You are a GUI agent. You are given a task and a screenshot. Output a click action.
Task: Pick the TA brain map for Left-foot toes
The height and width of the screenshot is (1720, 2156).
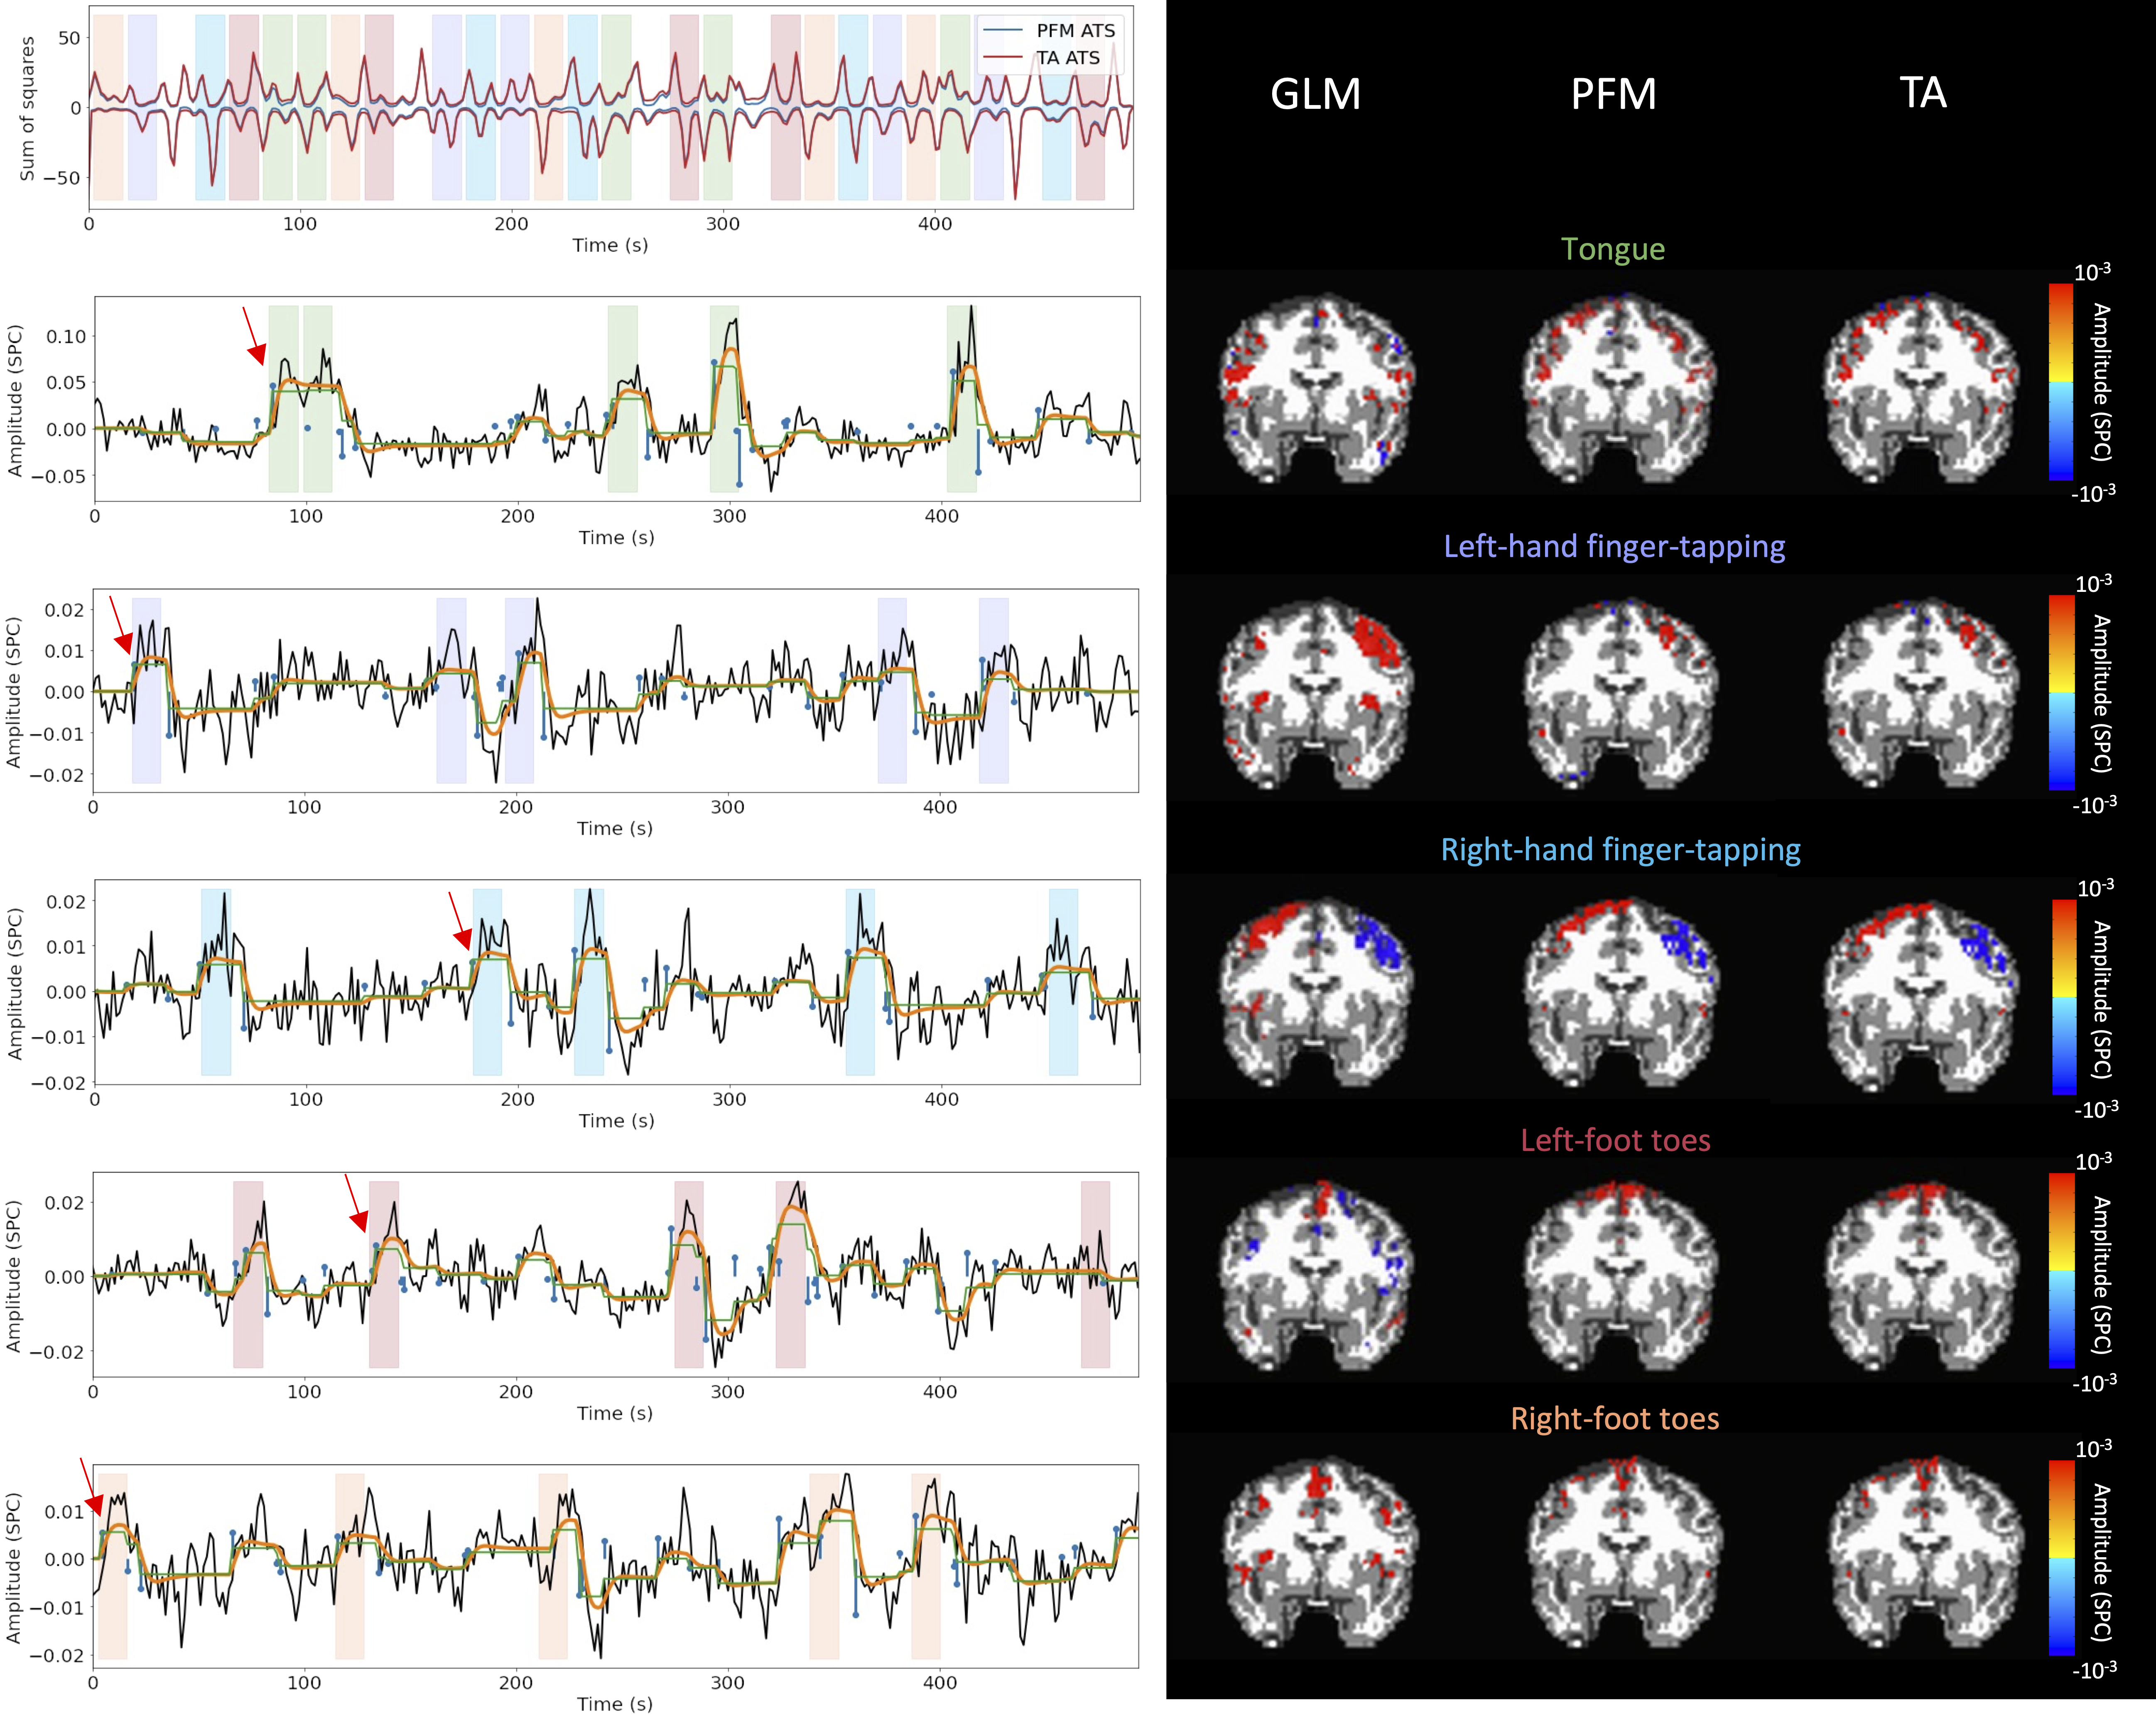point(1920,1276)
